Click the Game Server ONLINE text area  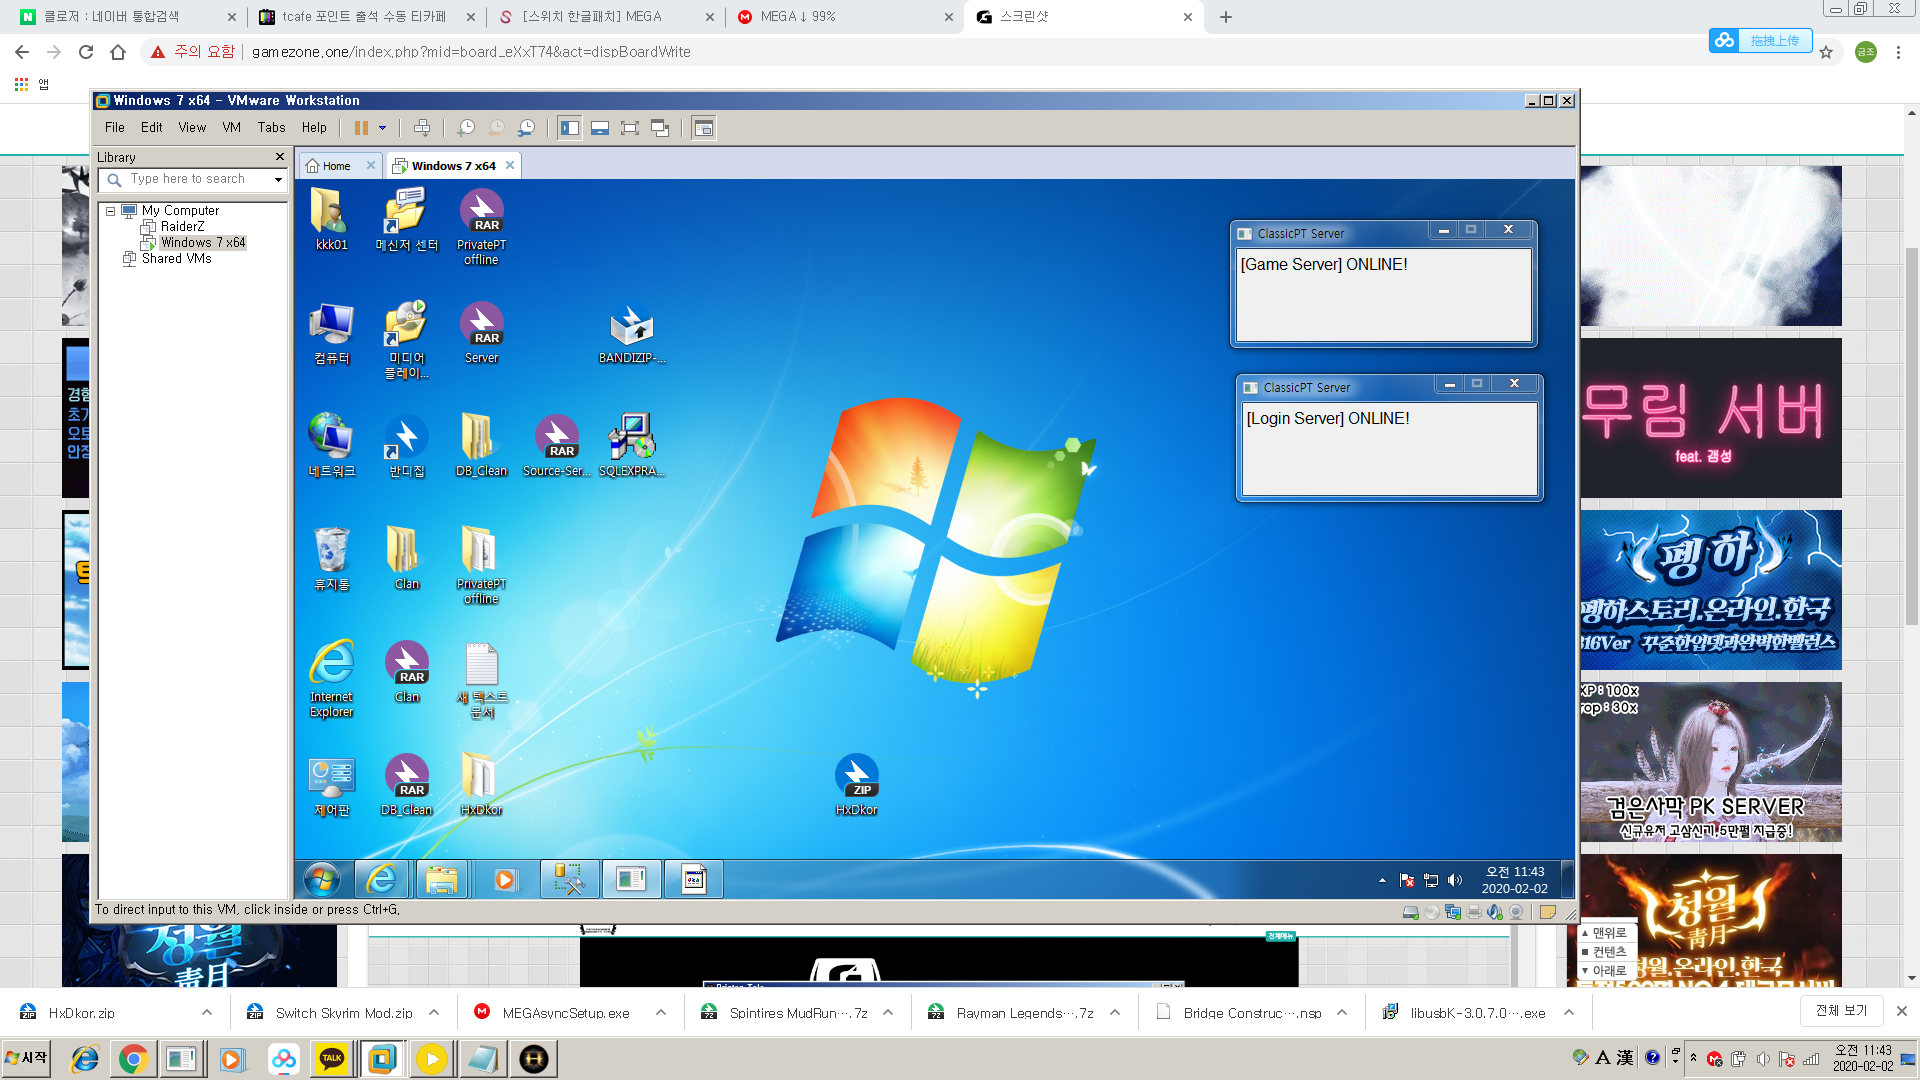click(x=1383, y=294)
